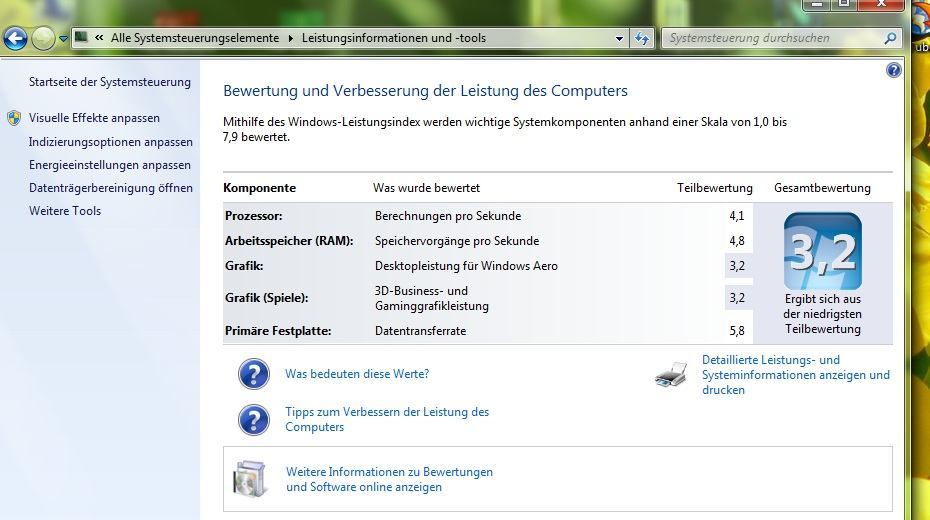Open help via the blue question icon
The height and width of the screenshot is (520, 930).
tap(893, 71)
